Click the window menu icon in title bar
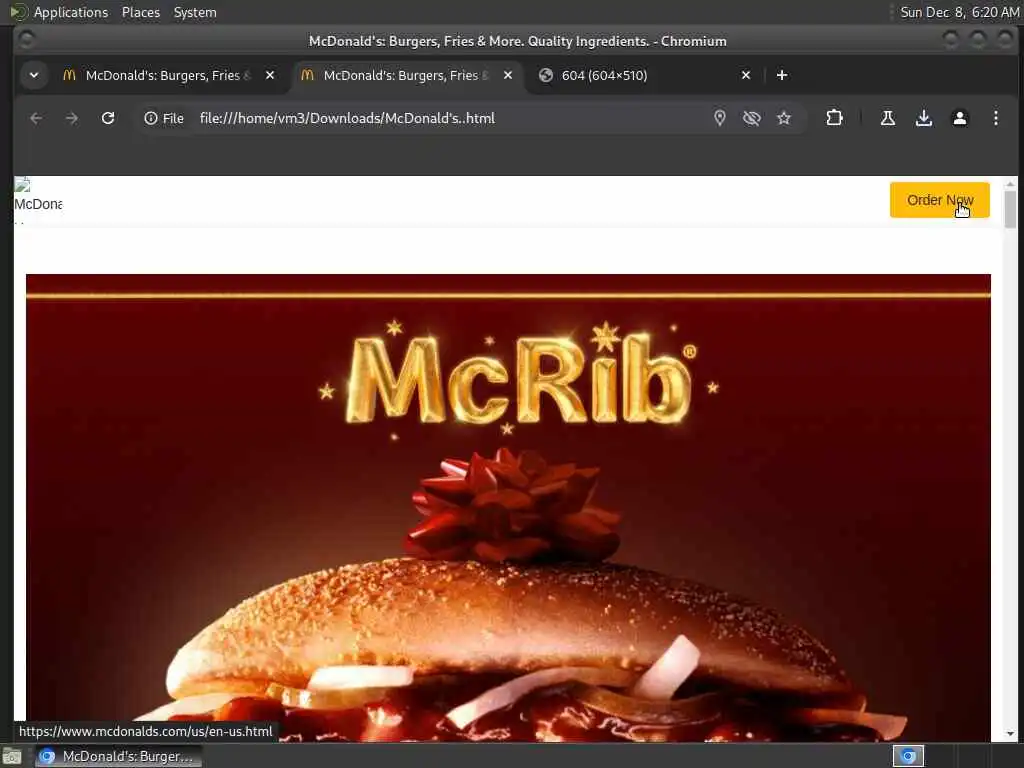Viewport: 1024px width, 768px height. [26, 40]
